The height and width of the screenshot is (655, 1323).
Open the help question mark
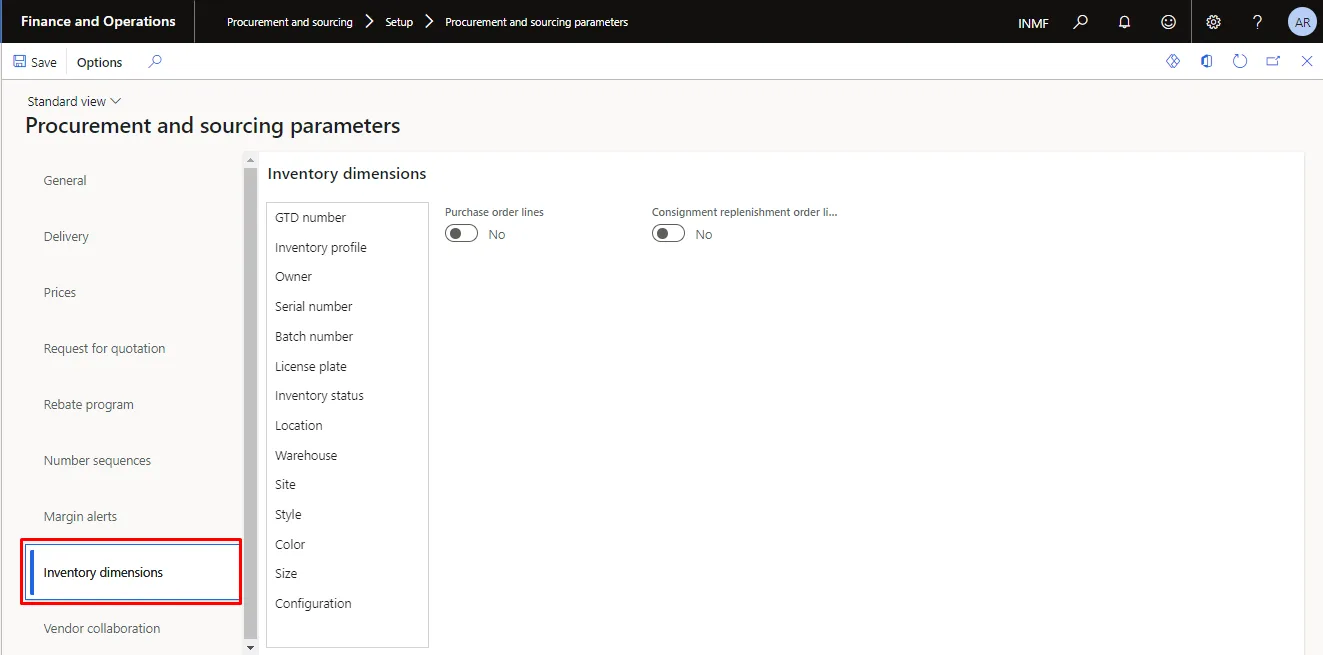[1258, 22]
